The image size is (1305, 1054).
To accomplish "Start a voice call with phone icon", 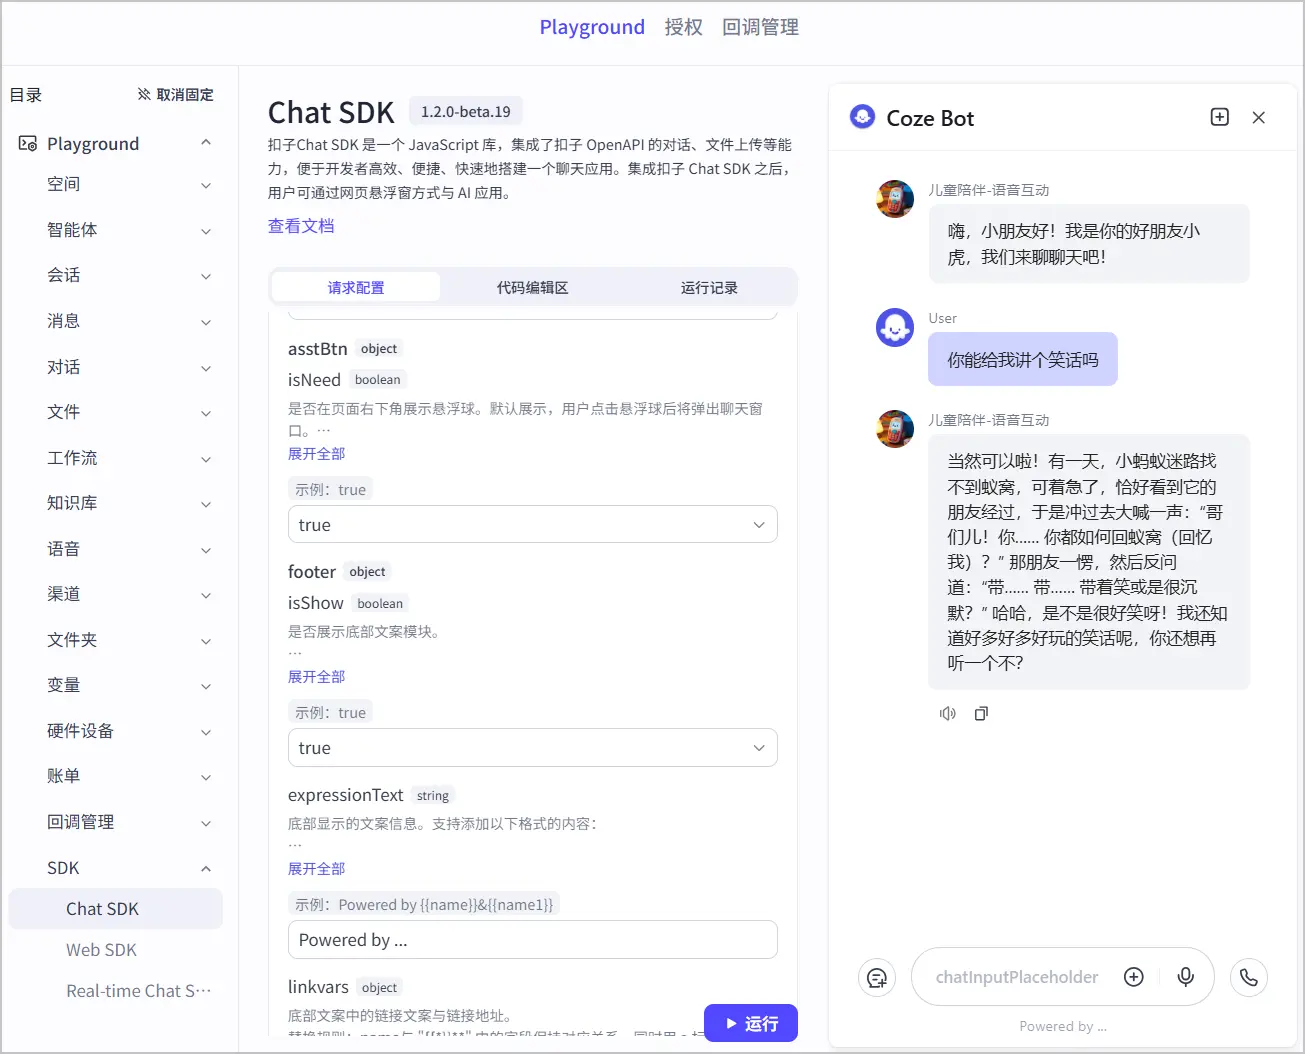I will point(1249,977).
